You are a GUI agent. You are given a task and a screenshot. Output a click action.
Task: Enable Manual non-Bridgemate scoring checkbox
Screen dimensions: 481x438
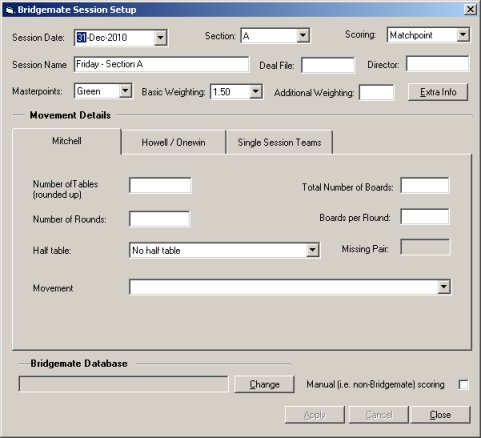(463, 385)
